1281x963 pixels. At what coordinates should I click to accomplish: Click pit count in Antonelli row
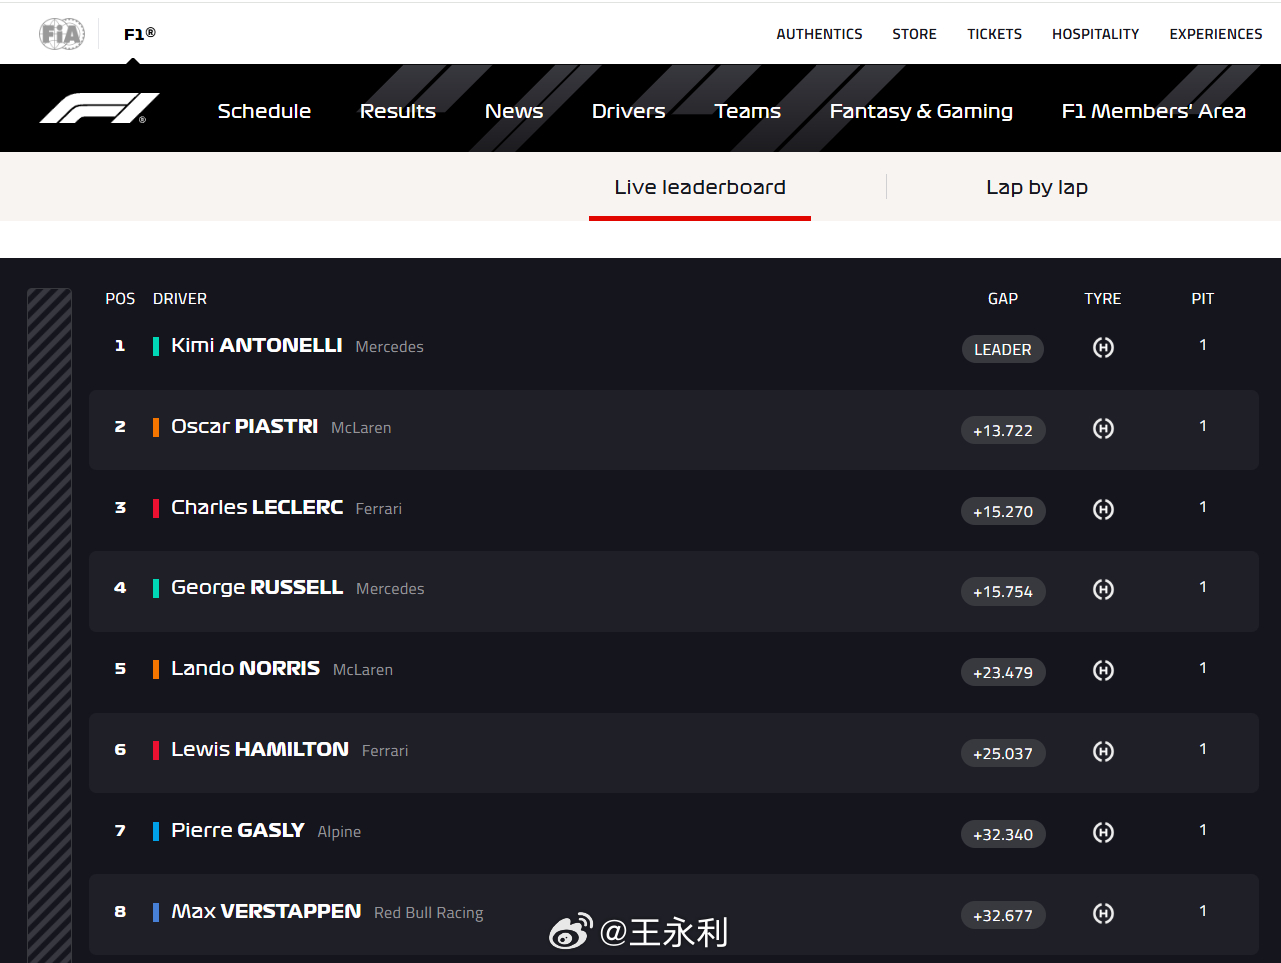[1203, 345]
